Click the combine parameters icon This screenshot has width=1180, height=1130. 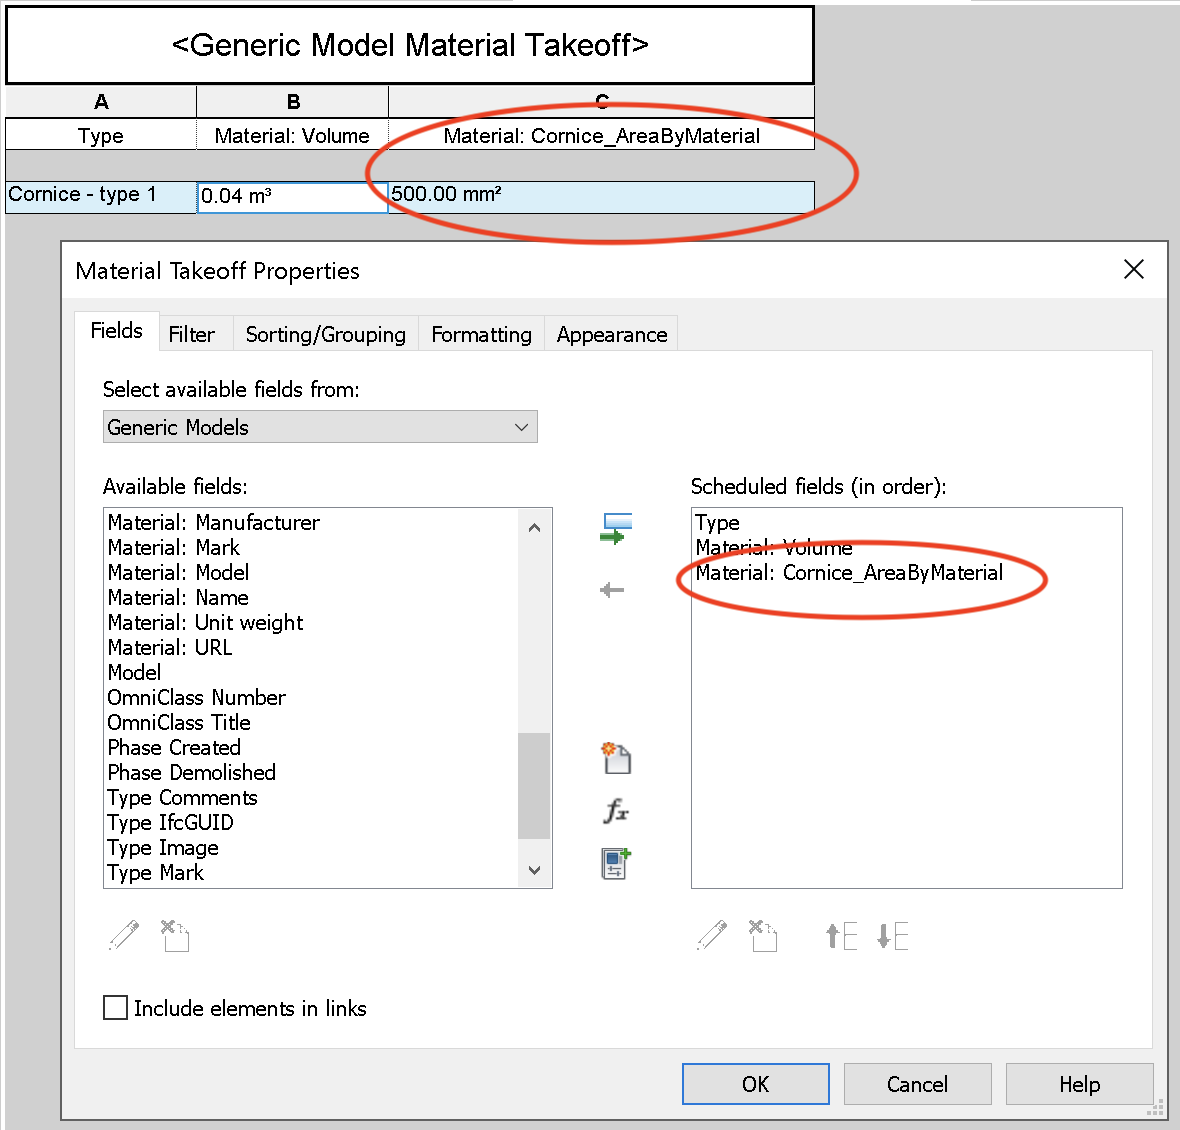pos(616,864)
